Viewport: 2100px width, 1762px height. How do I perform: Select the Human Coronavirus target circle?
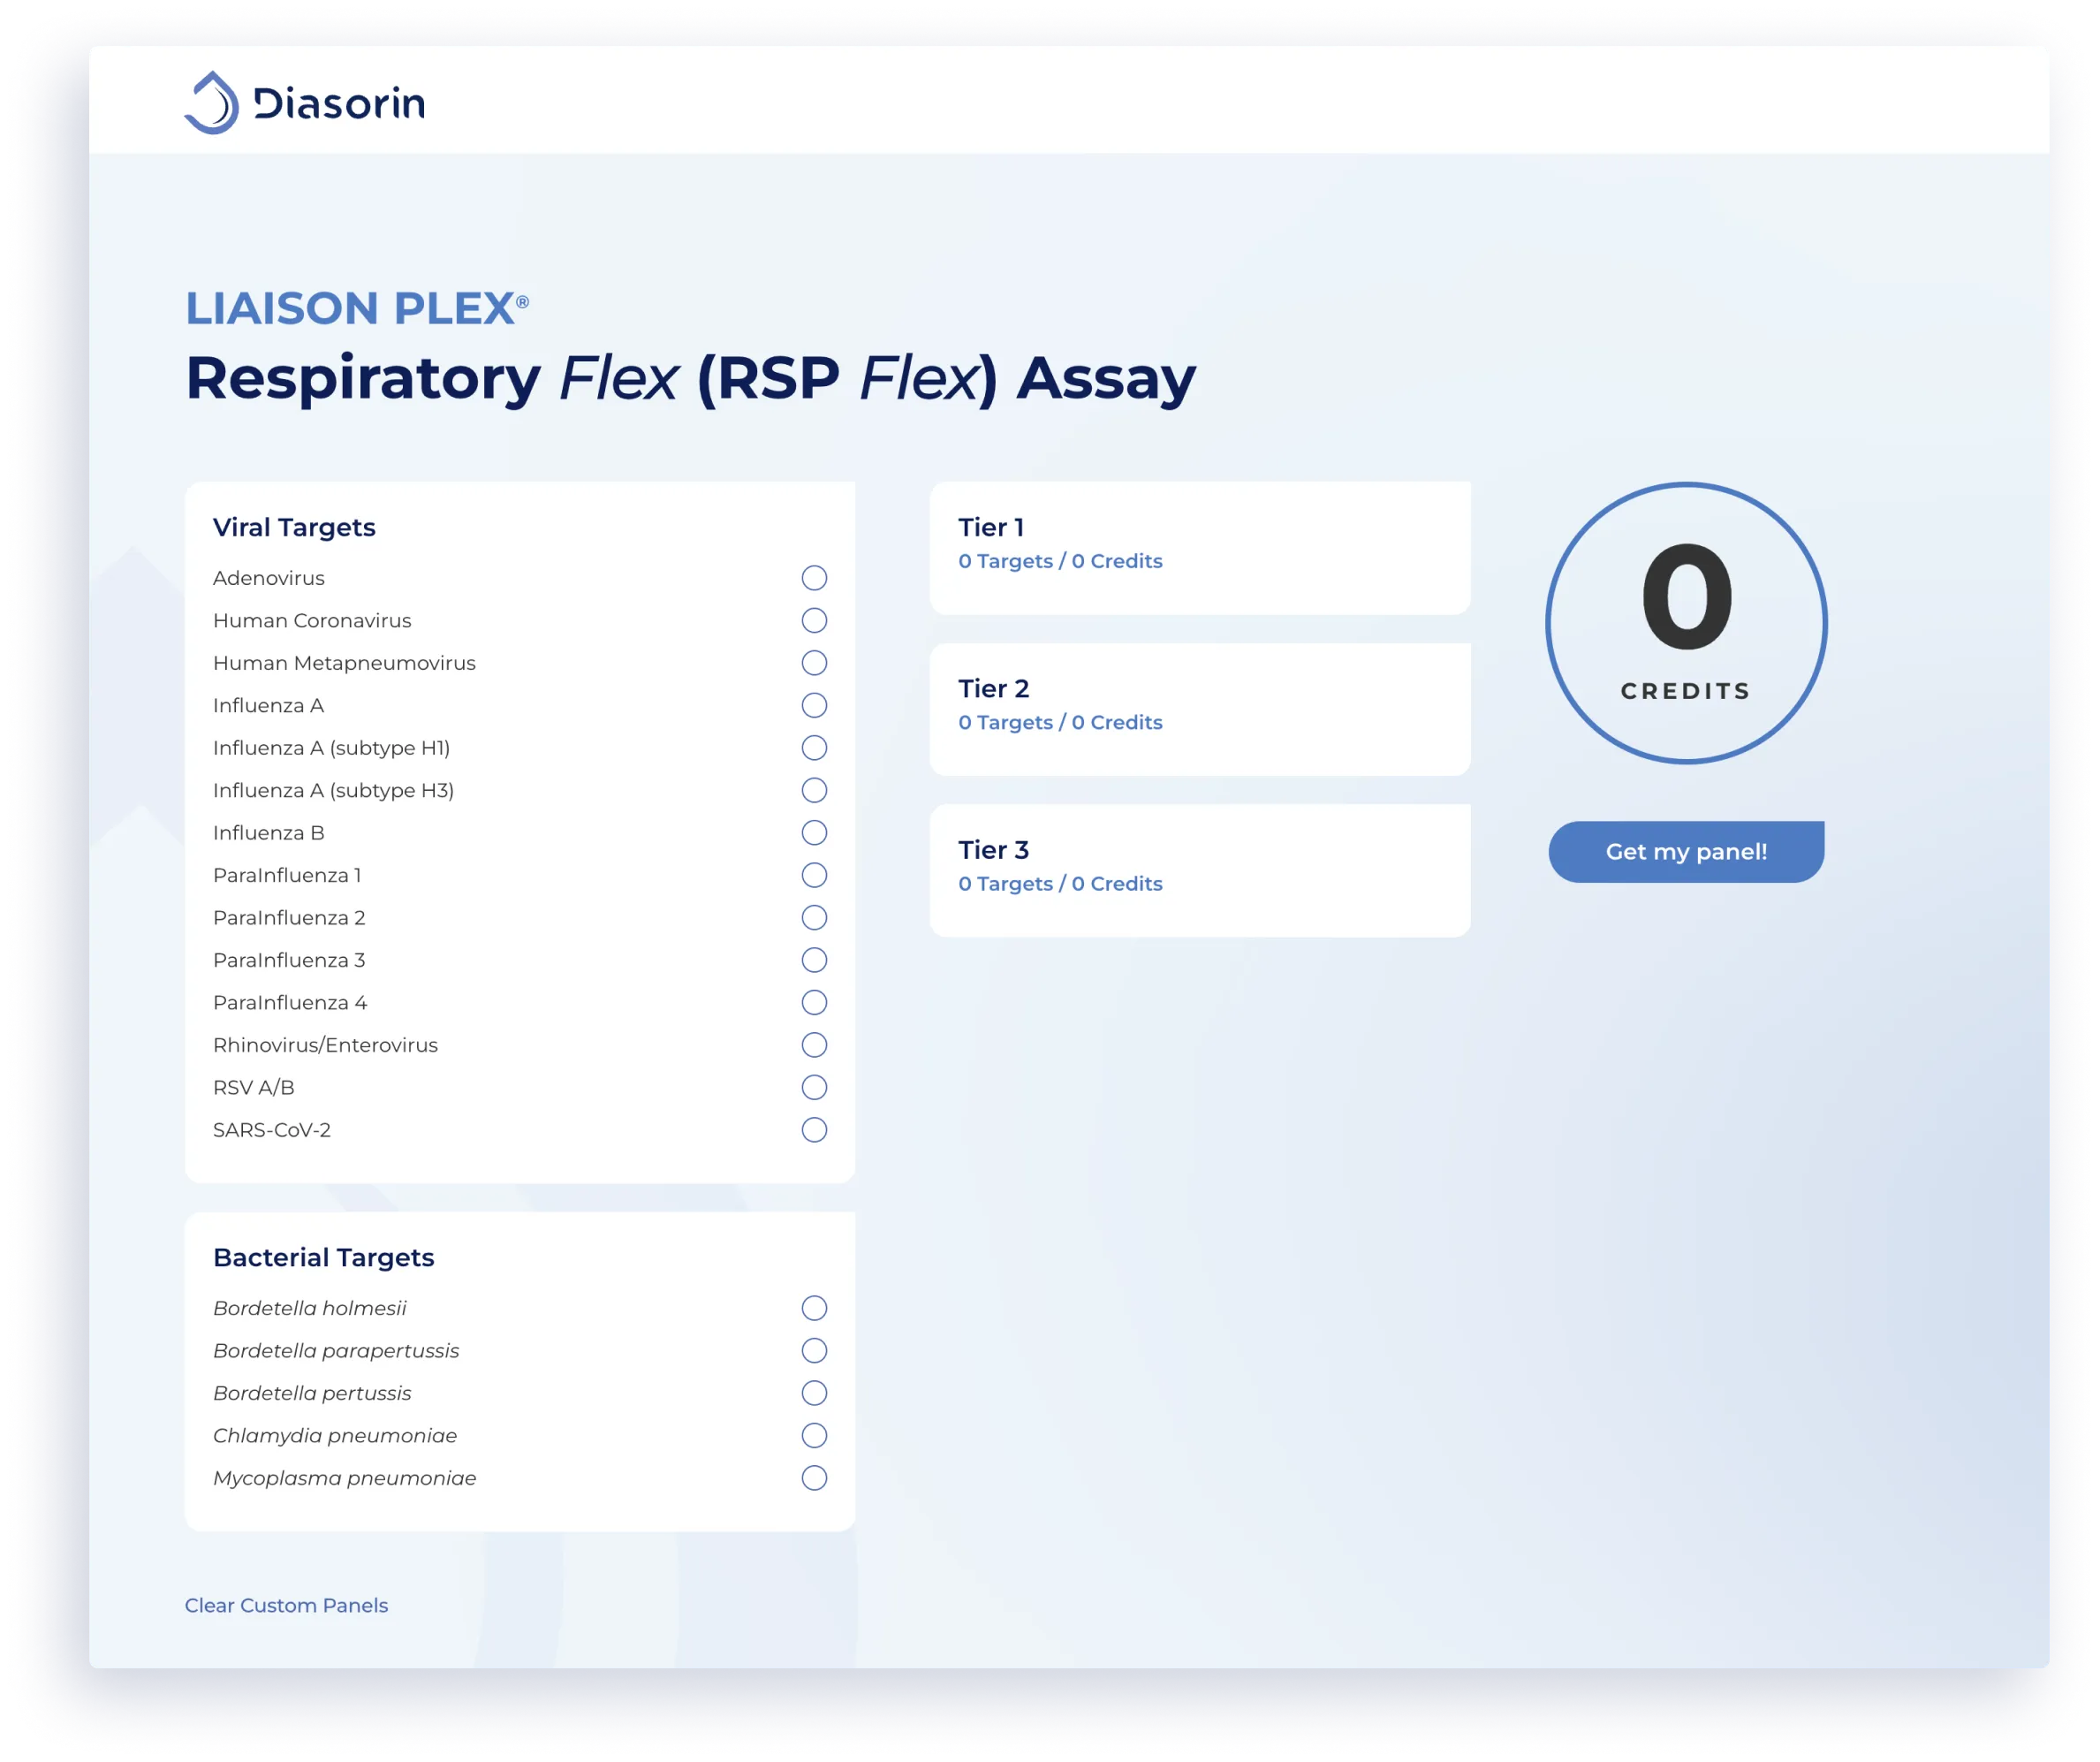click(x=814, y=620)
